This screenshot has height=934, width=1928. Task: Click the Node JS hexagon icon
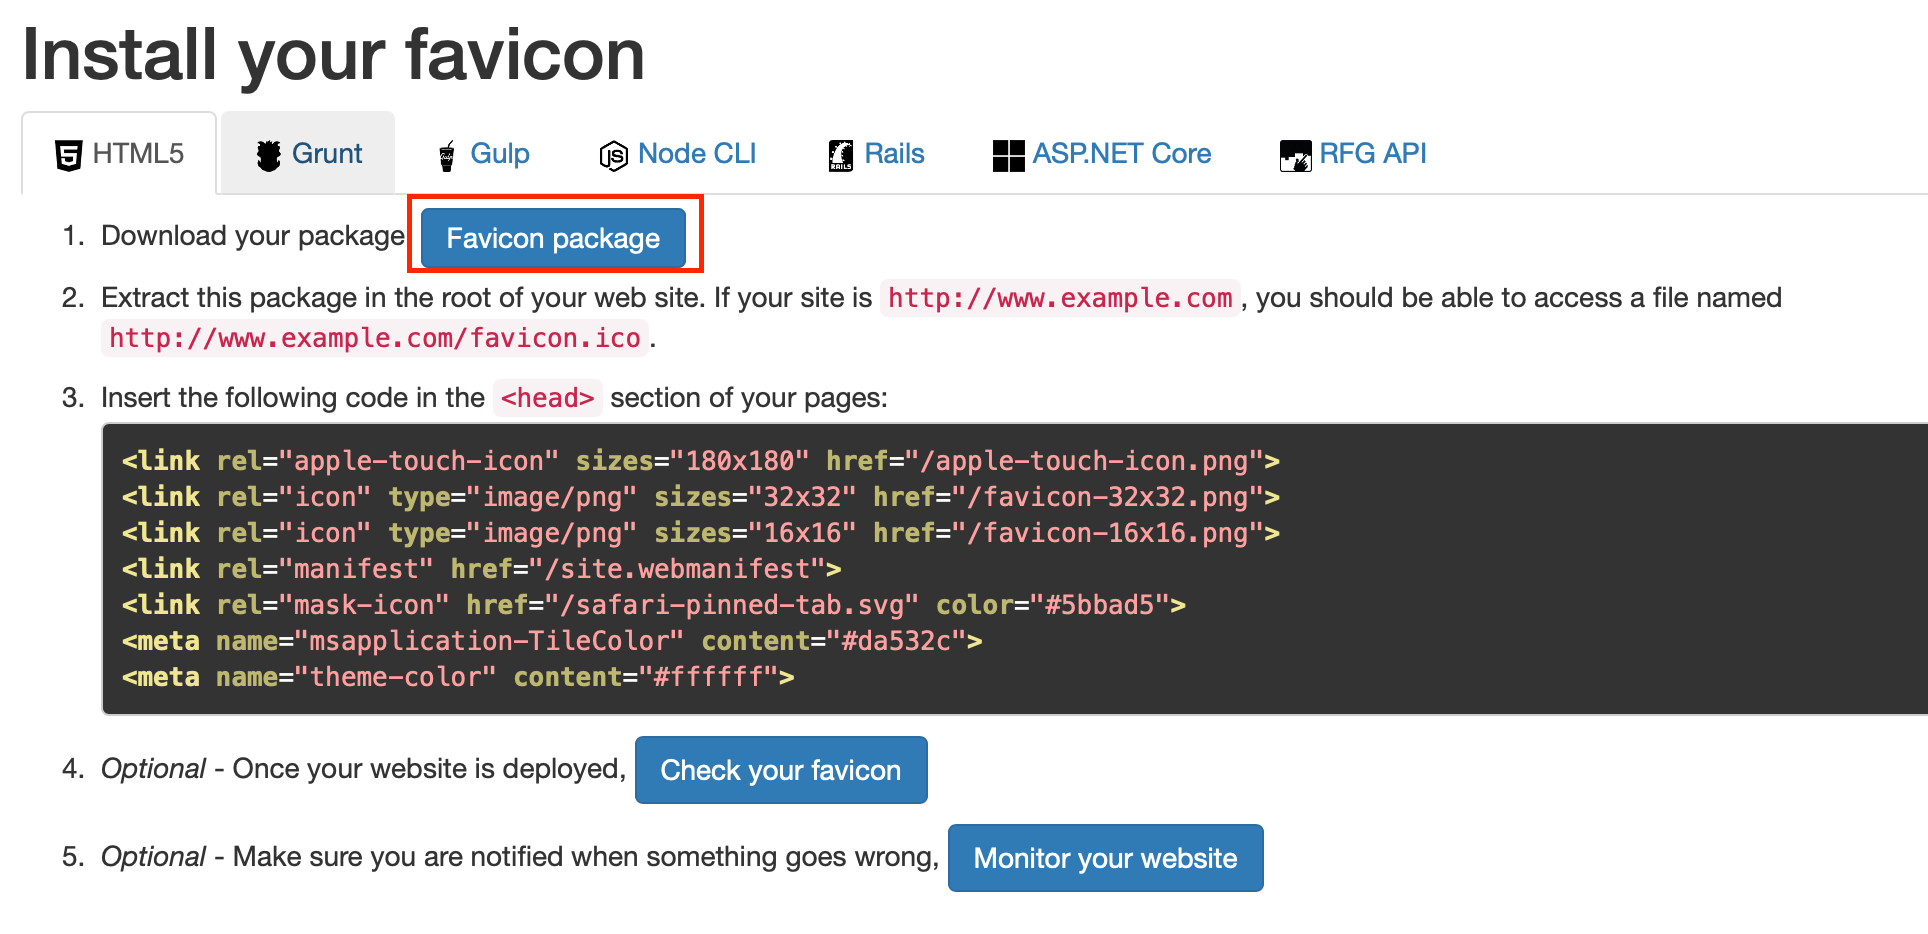[x=613, y=156]
